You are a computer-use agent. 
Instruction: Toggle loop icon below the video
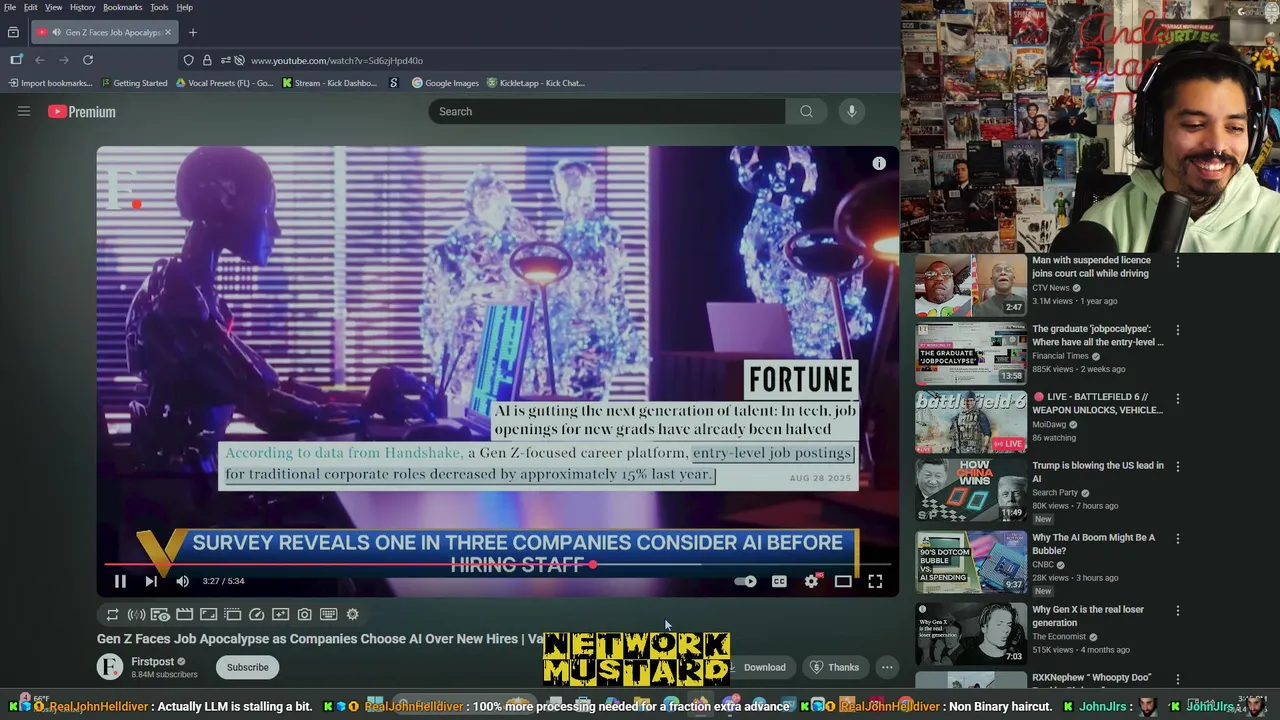pyautogui.click(x=112, y=615)
